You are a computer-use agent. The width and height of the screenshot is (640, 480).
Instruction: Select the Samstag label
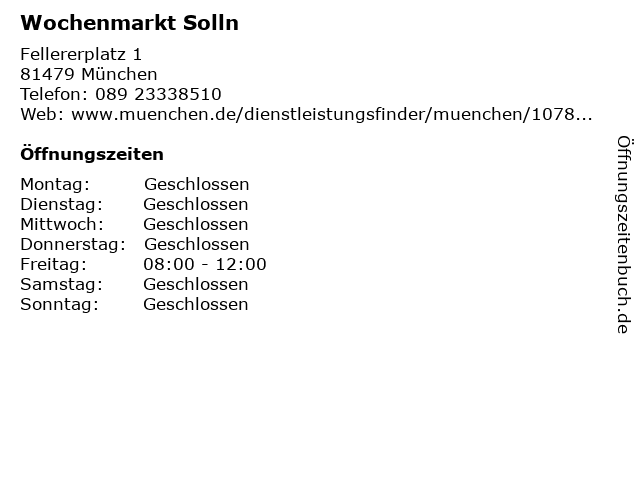(62, 284)
